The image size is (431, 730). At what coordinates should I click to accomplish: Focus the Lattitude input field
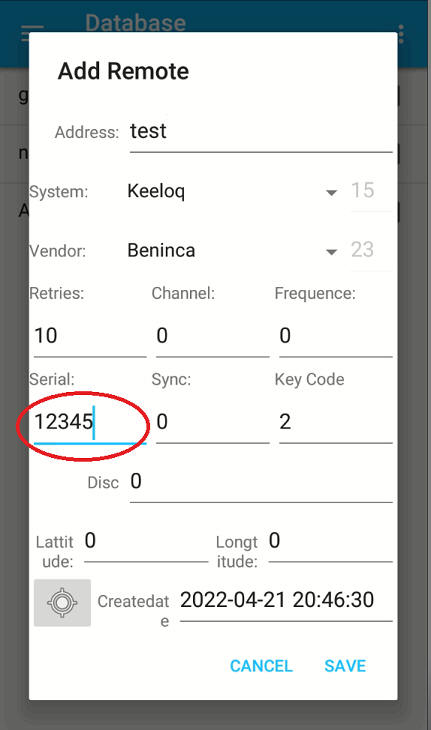[146, 543]
